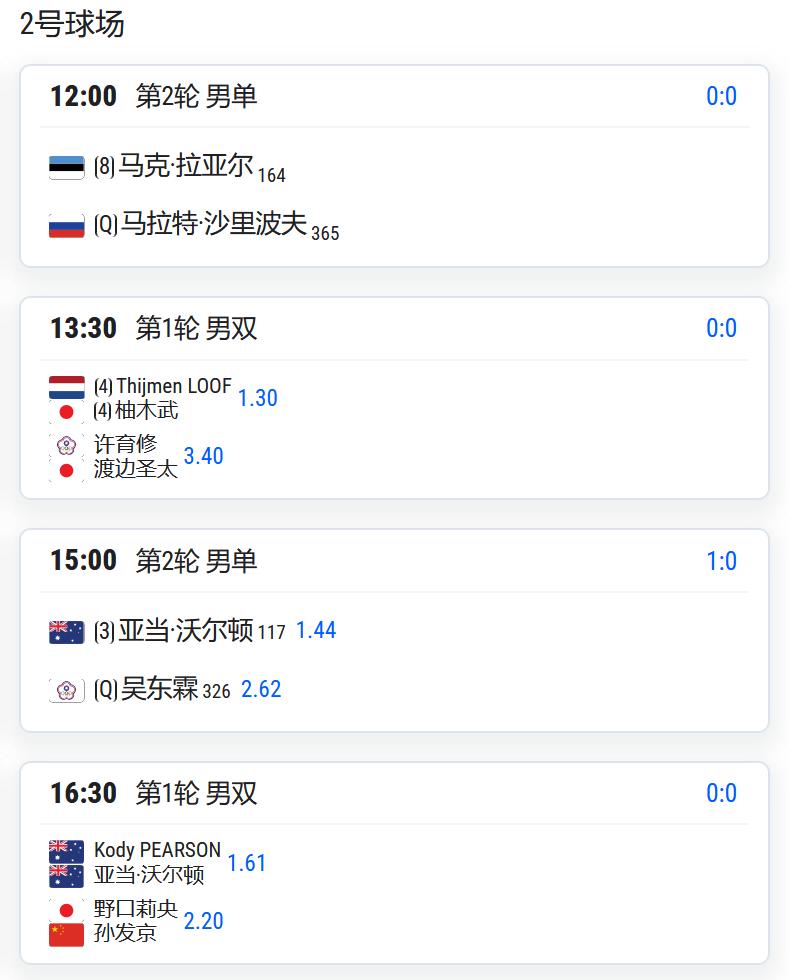This screenshot has width=790, height=980.
Task: Click Japan flag beside 柚木武
Action: click(66, 412)
